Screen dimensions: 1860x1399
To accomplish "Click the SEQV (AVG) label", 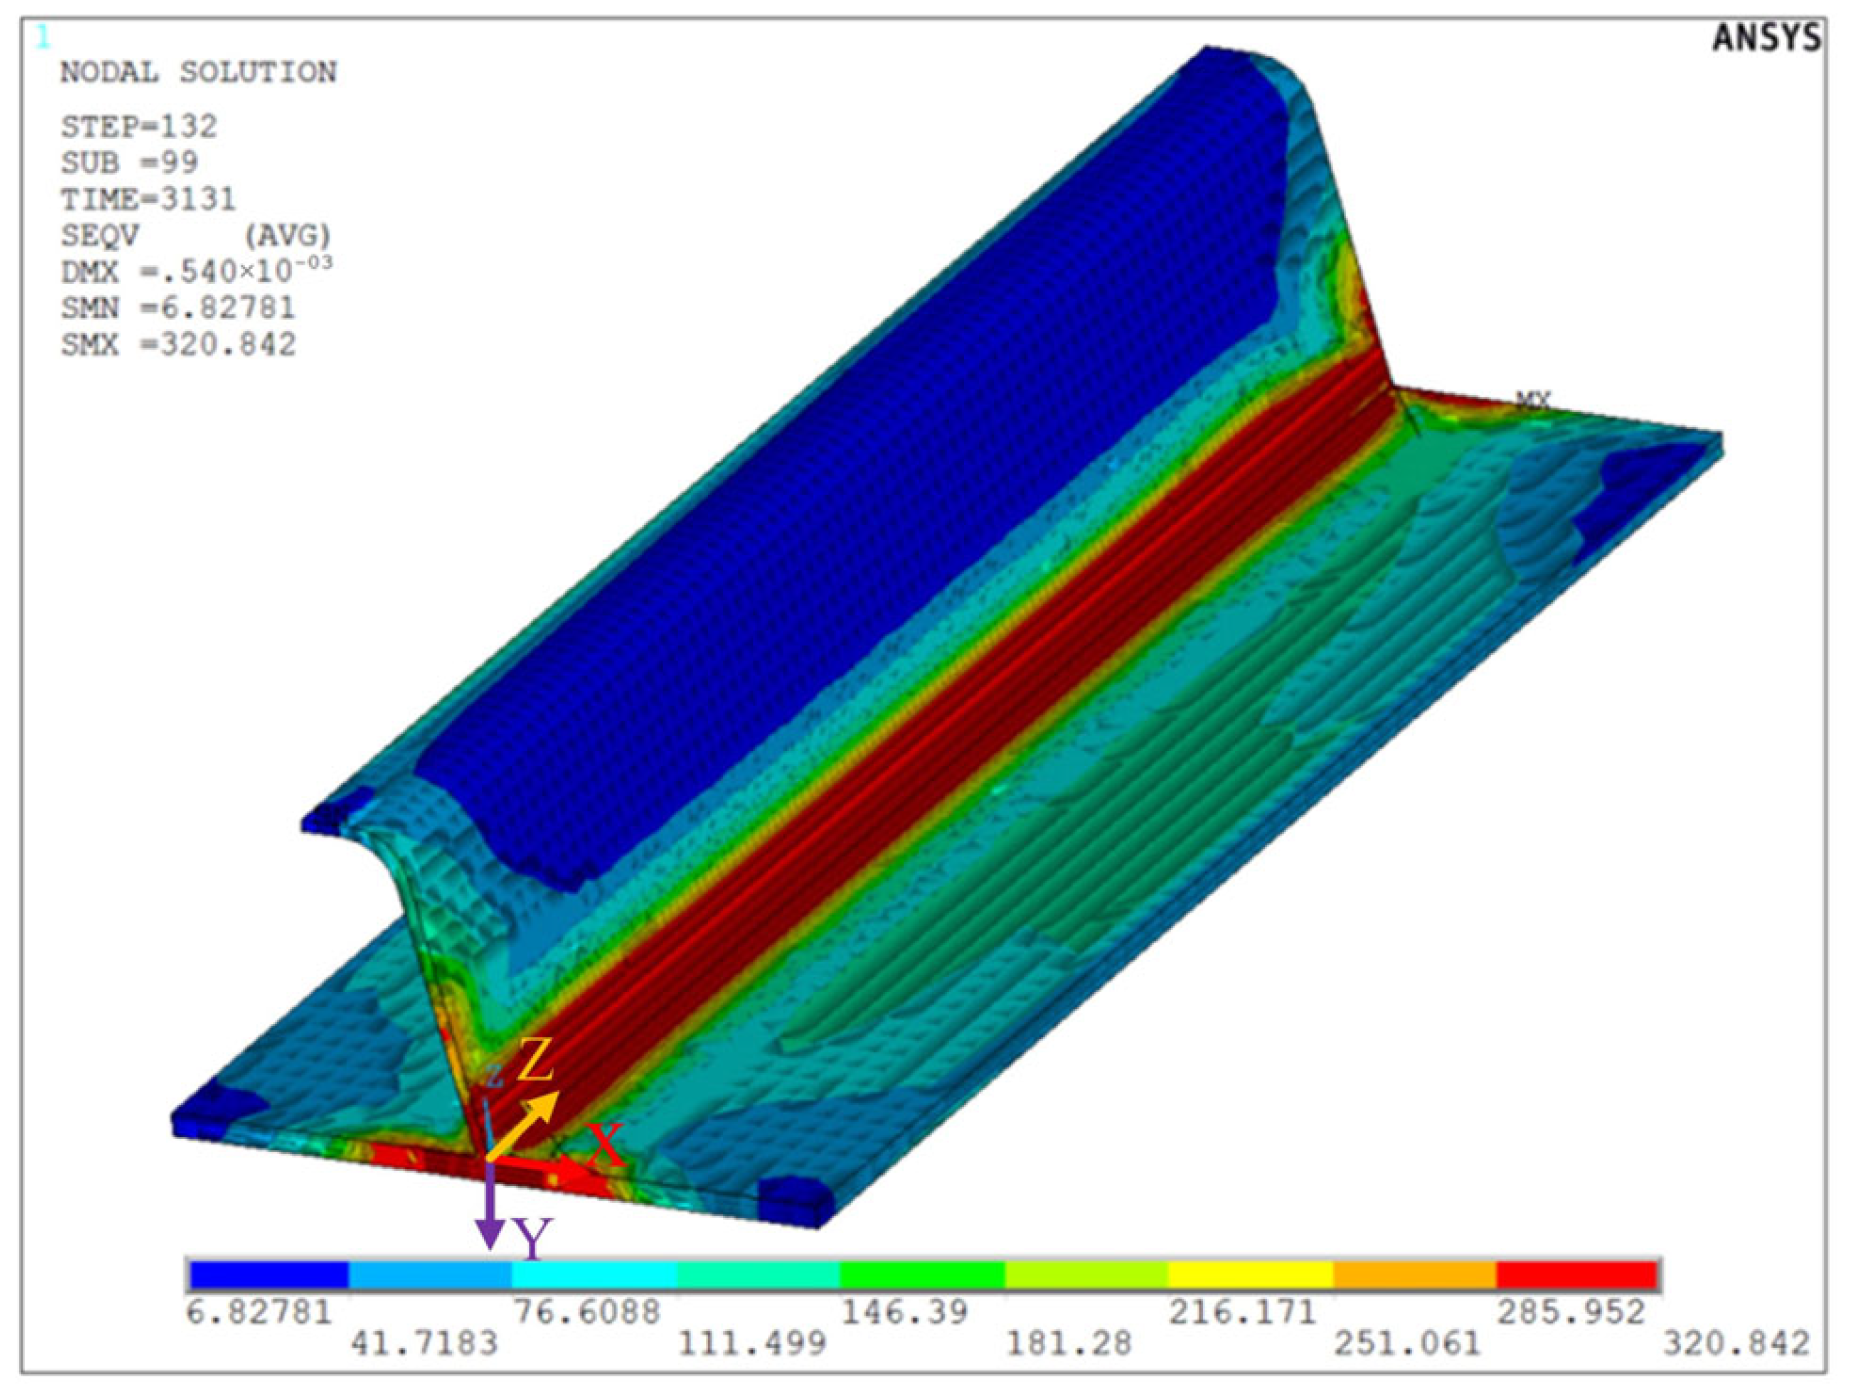I will pyautogui.click(x=195, y=236).
